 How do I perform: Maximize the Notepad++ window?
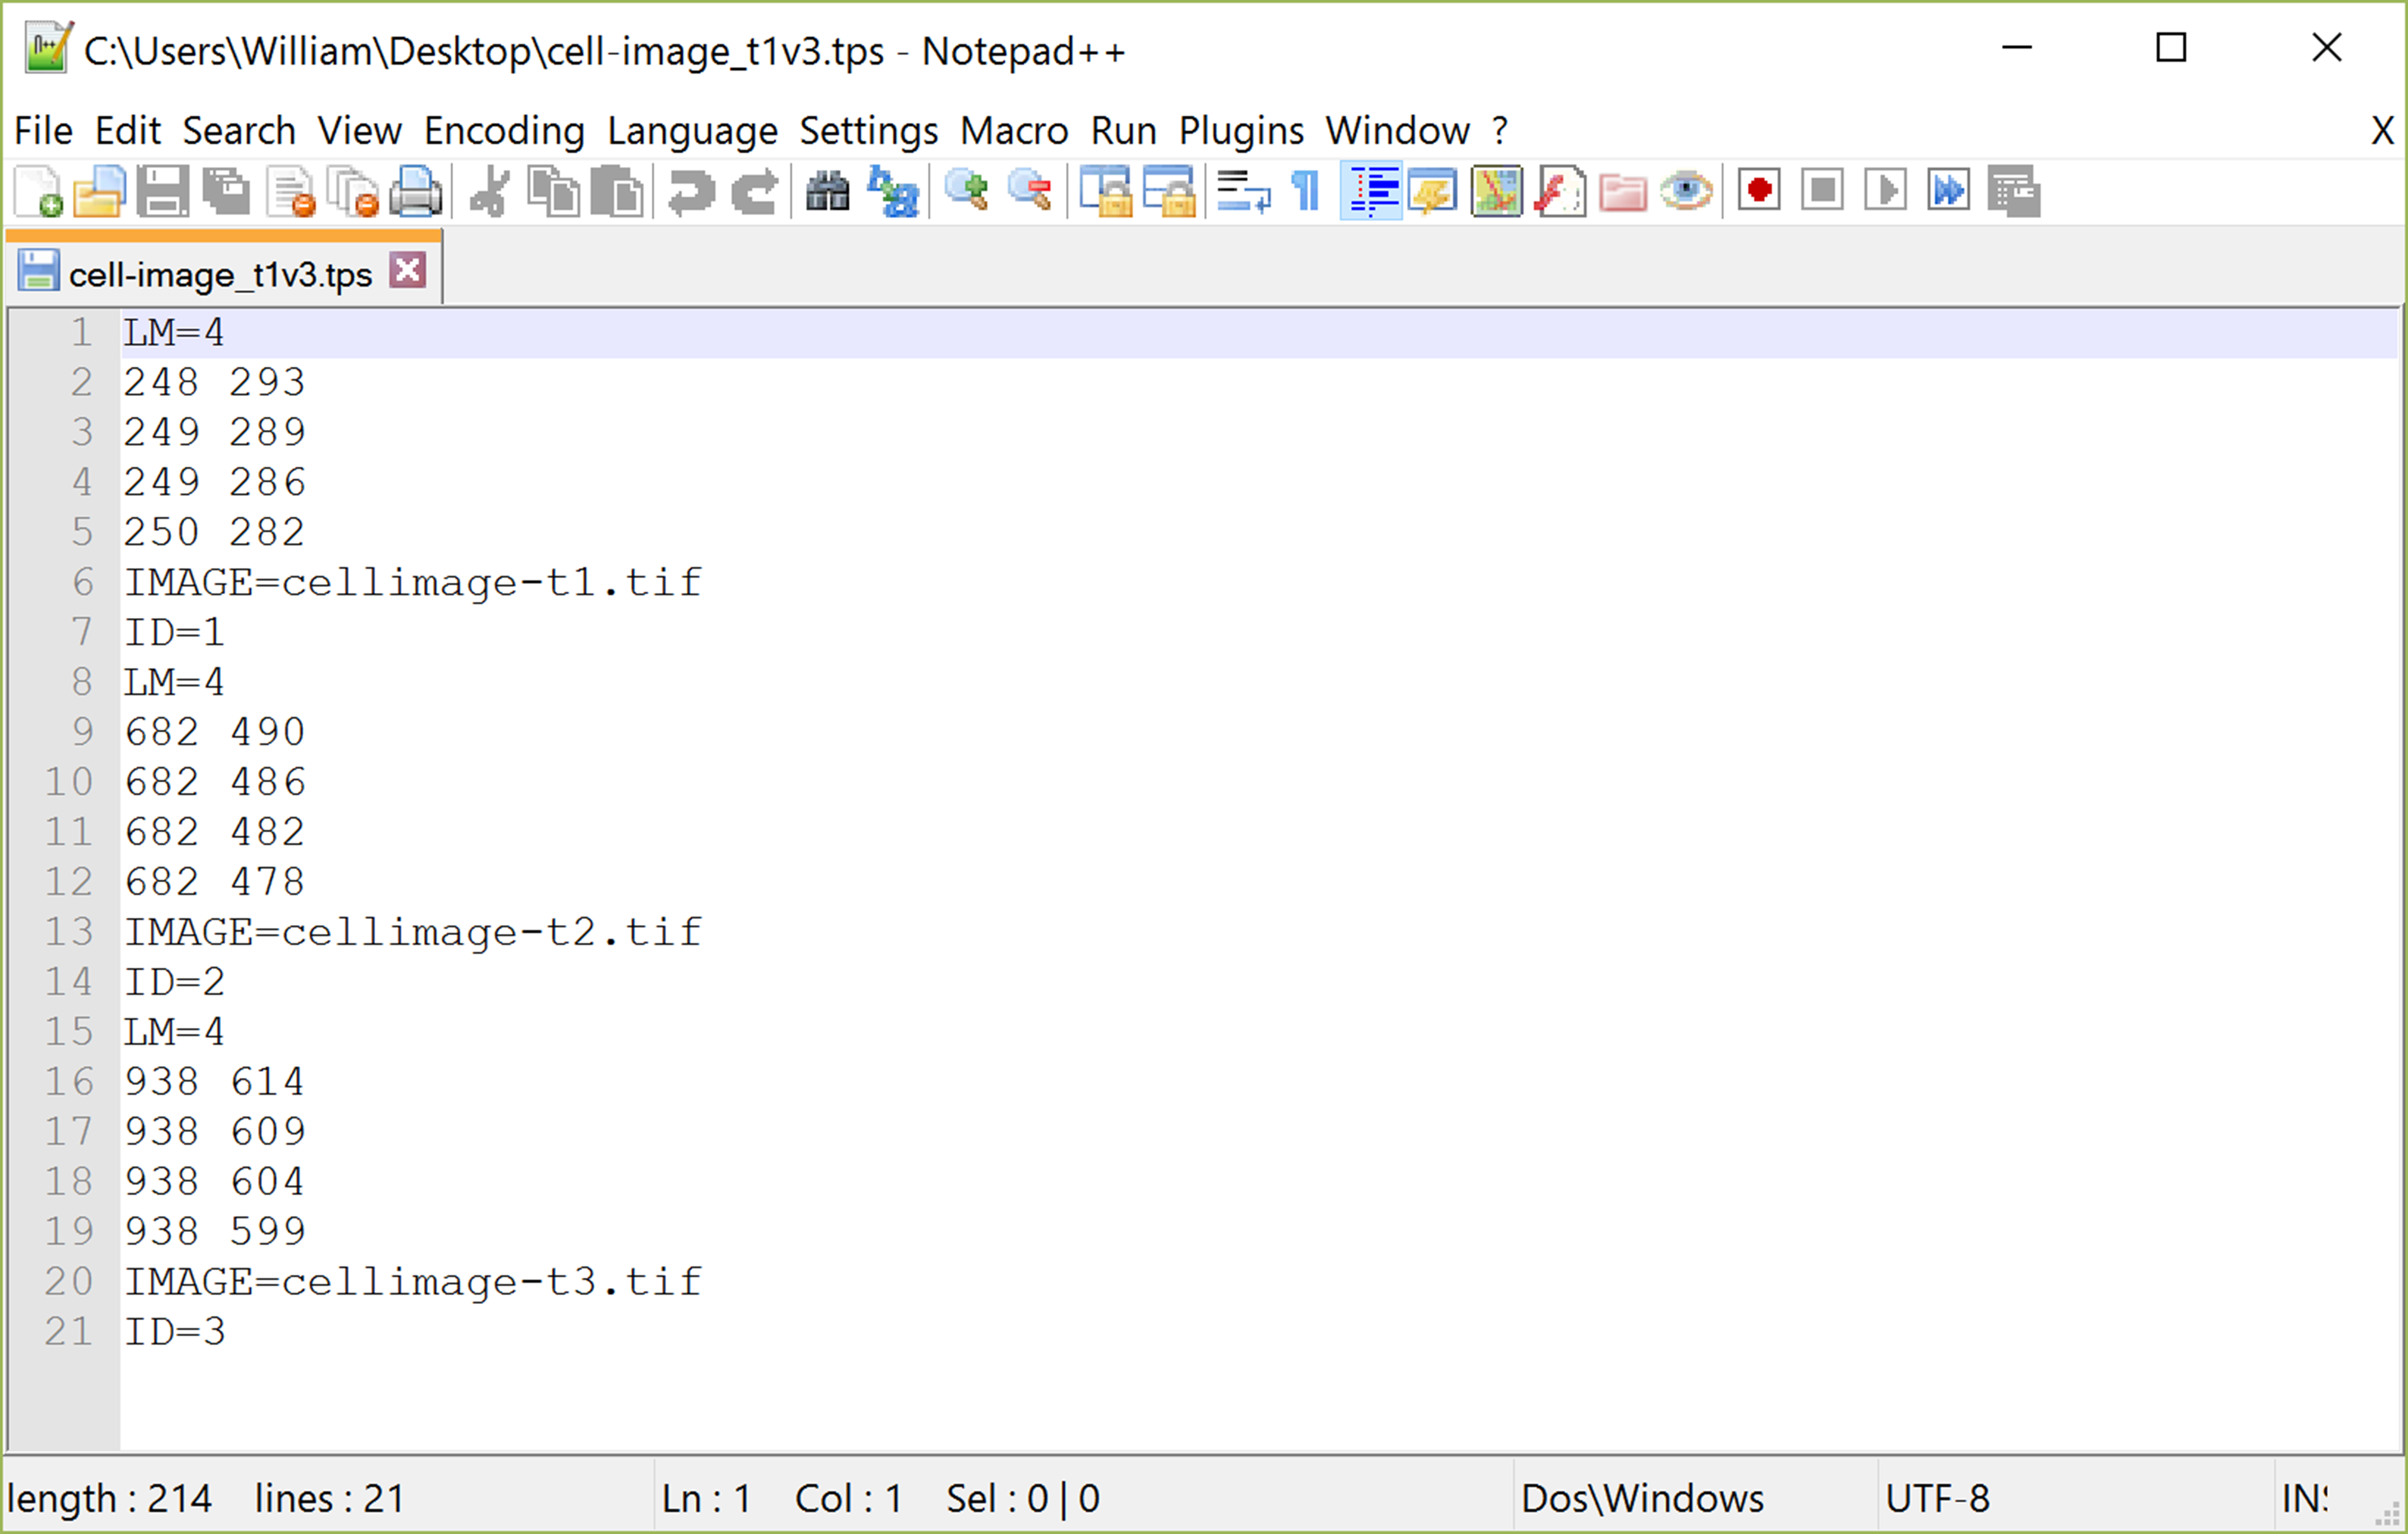point(2171,47)
